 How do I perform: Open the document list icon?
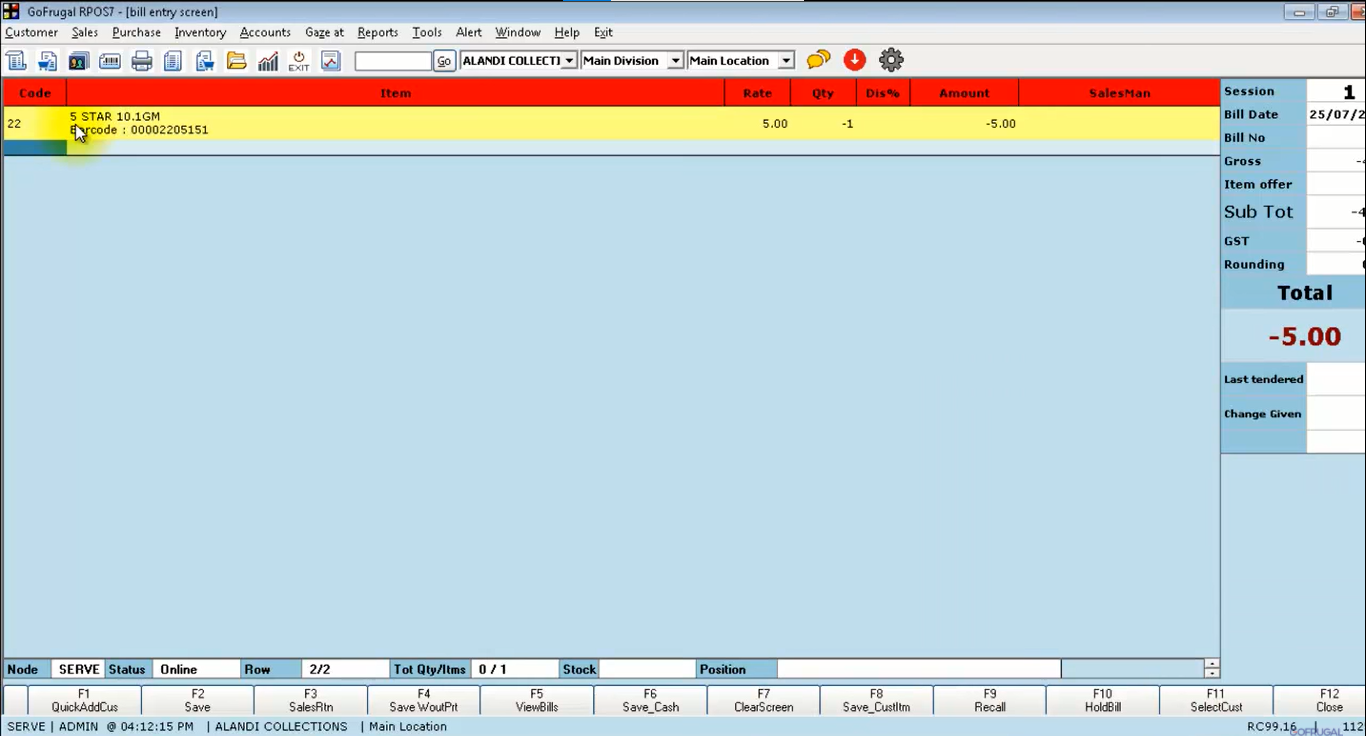click(x=173, y=61)
